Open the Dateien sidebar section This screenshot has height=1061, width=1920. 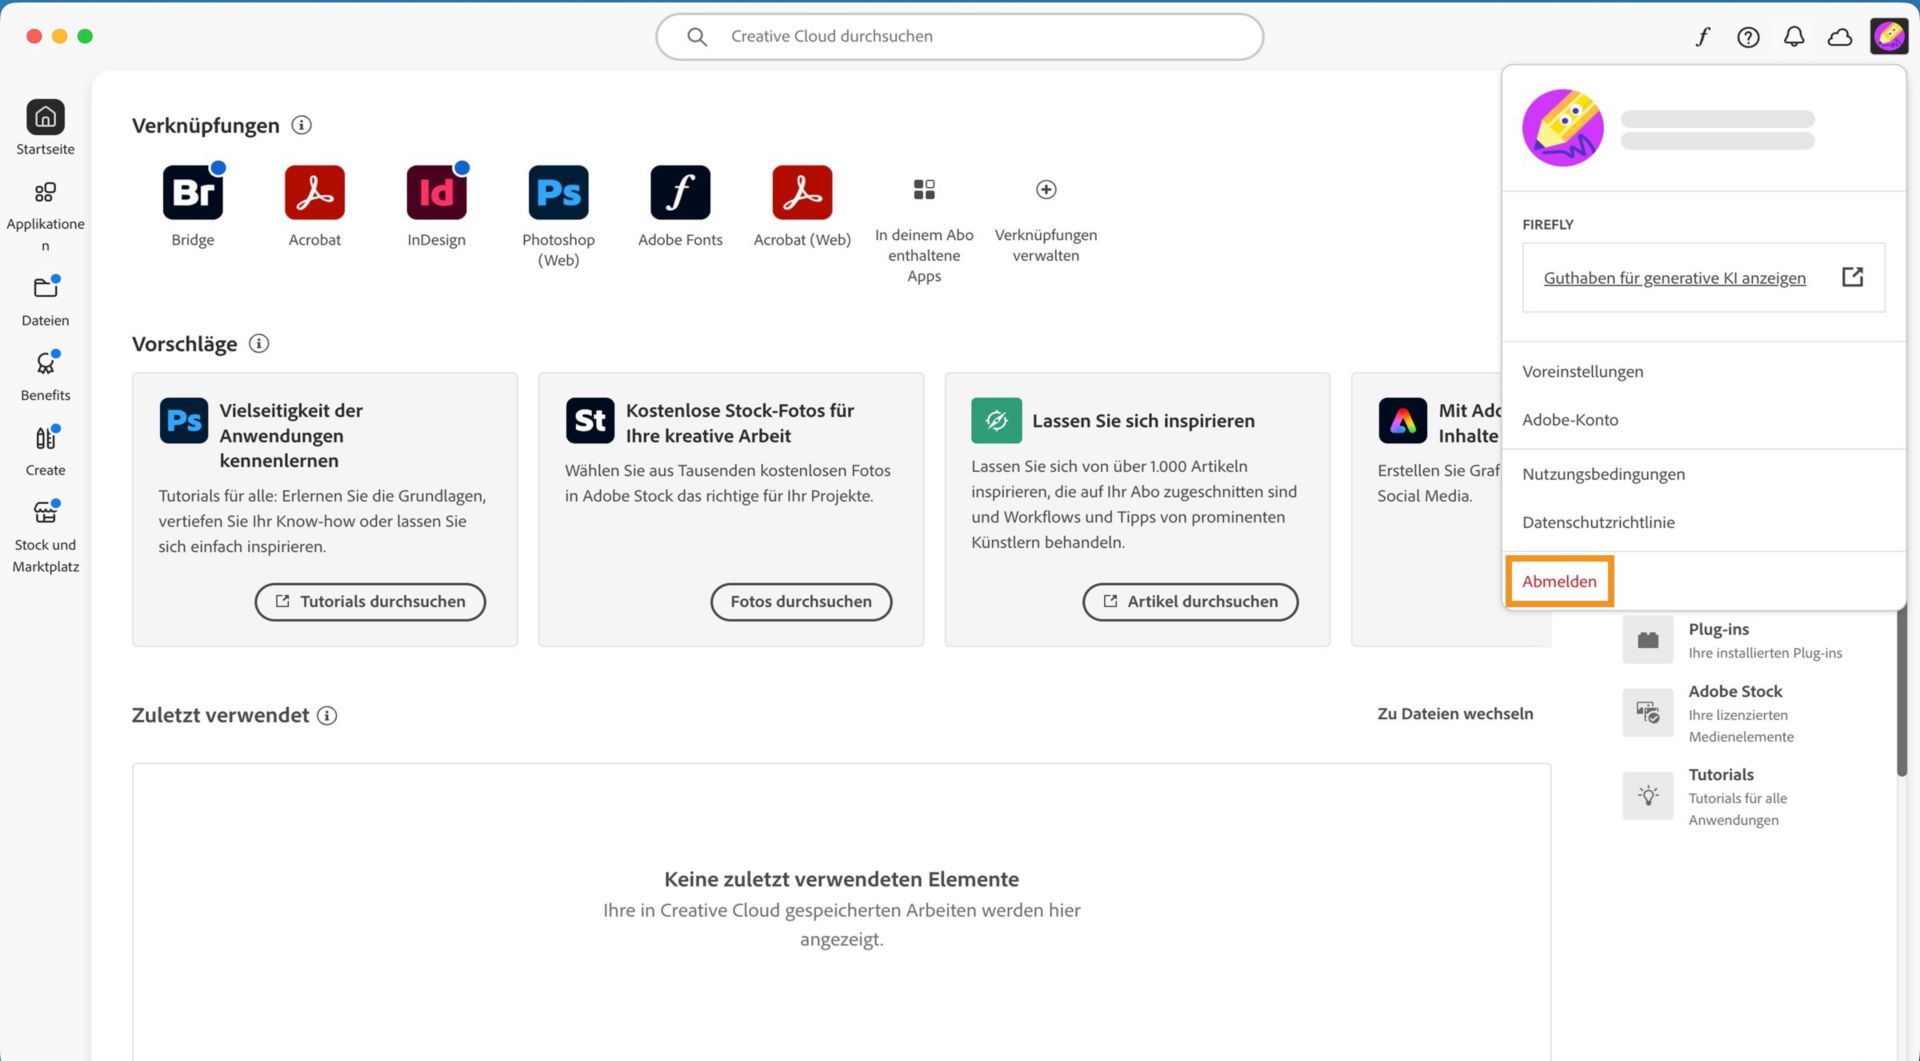point(45,288)
